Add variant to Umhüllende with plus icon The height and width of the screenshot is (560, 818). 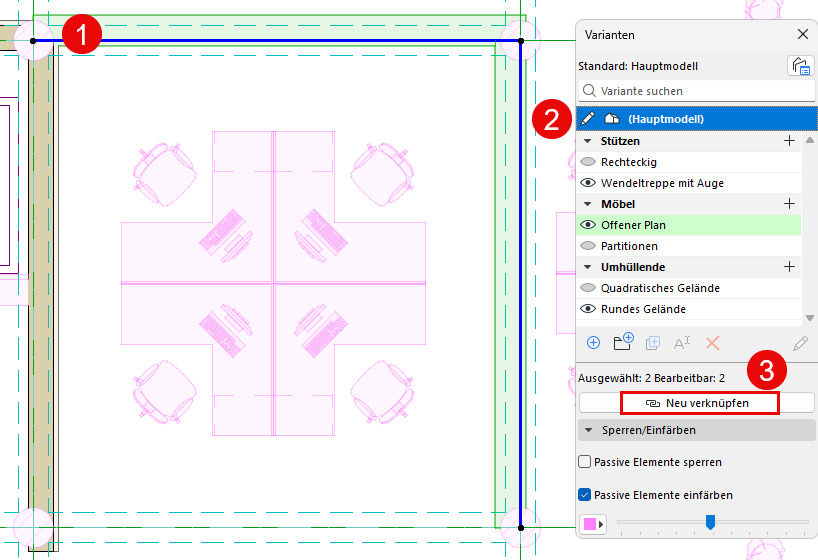point(789,267)
